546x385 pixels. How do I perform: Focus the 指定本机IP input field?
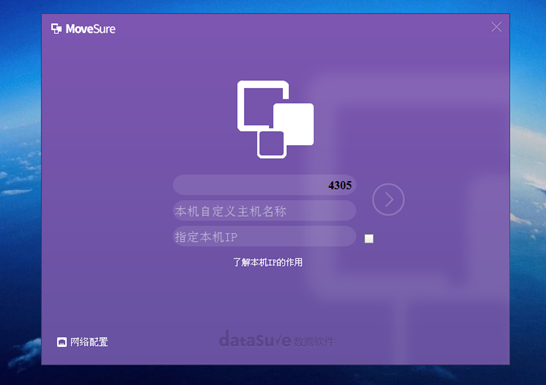coord(264,236)
